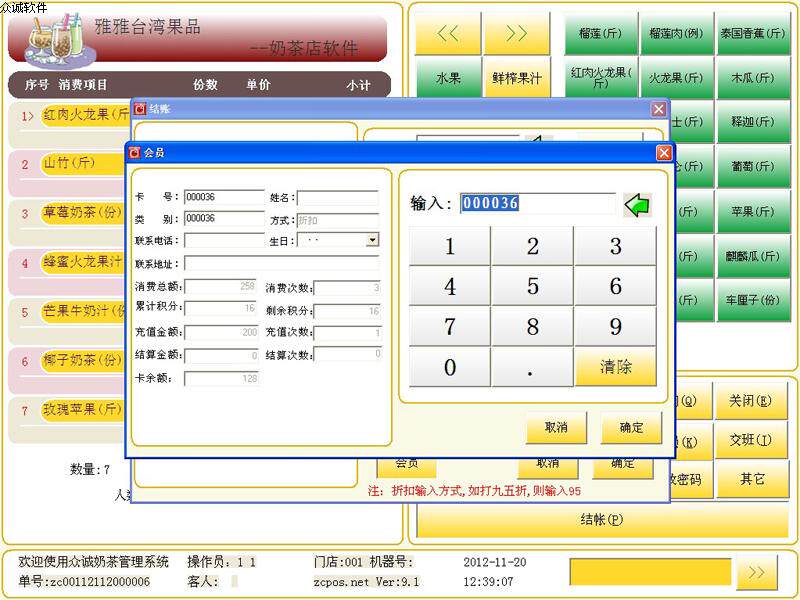The height and width of the screenshot is (600, 800).
Task: Tap the decimal point key
Action: (x=533, y=367)
